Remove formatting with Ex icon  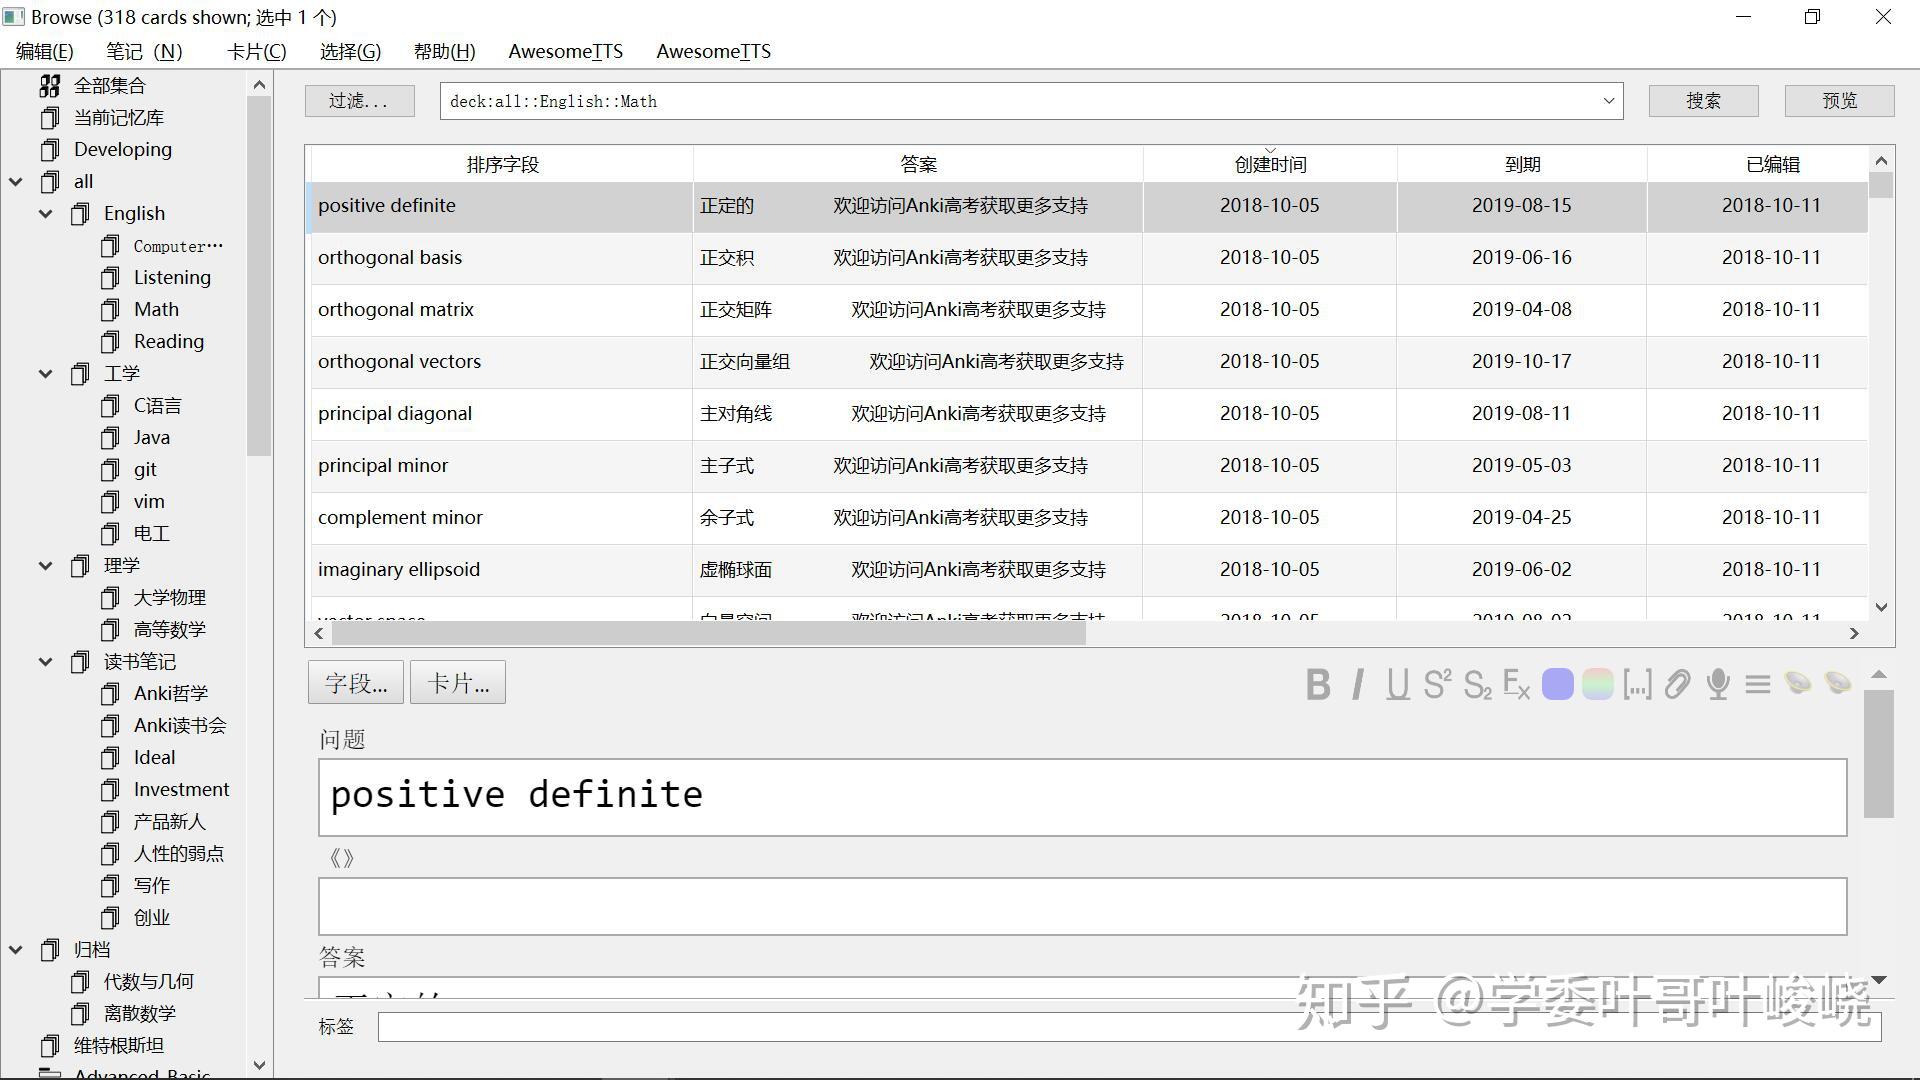(1517, 684)
